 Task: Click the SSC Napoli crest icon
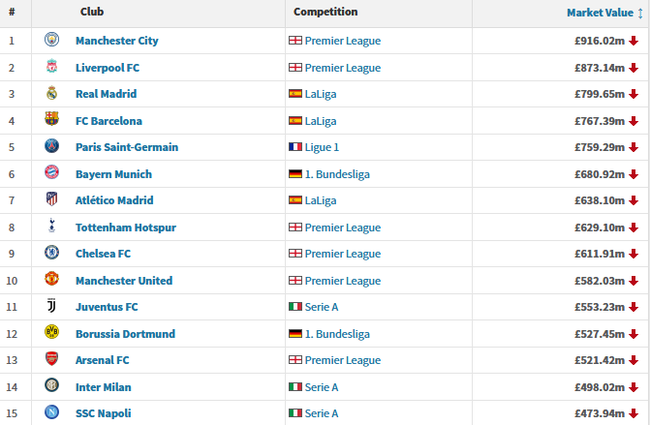(x=52, y=413)
